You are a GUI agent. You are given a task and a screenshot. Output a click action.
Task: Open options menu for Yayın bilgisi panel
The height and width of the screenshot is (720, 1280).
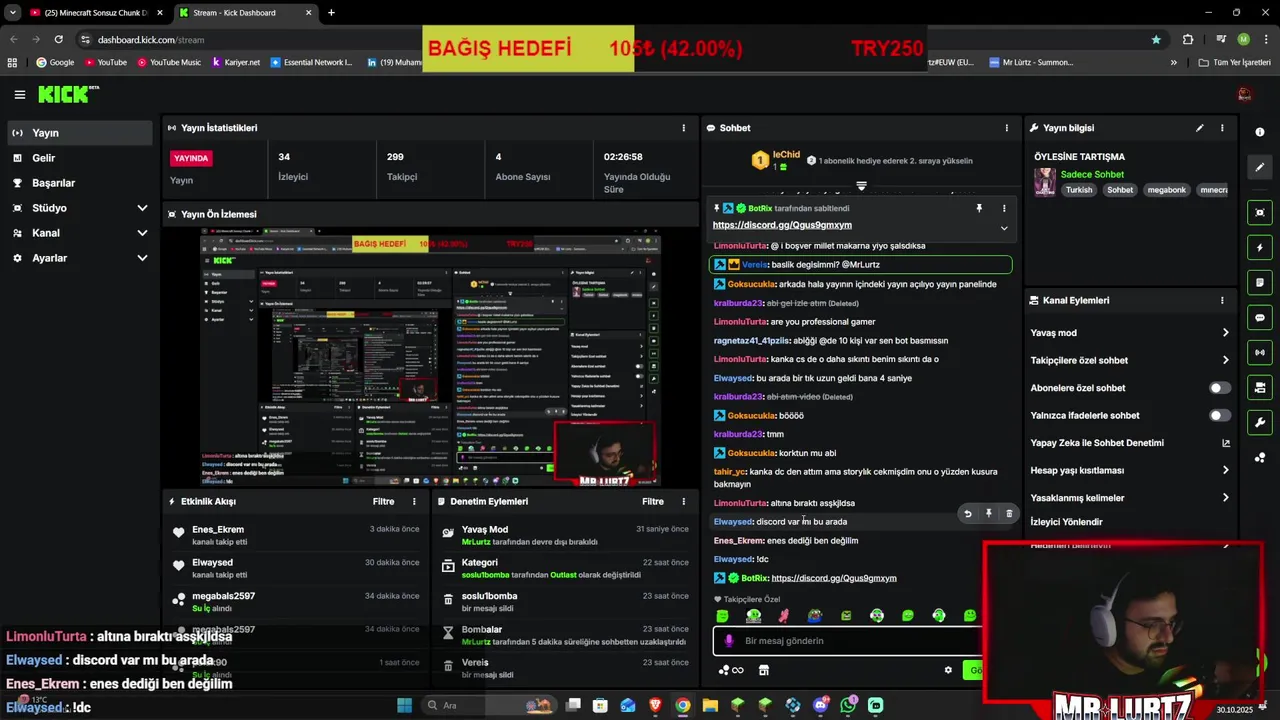coord(1222,128)
